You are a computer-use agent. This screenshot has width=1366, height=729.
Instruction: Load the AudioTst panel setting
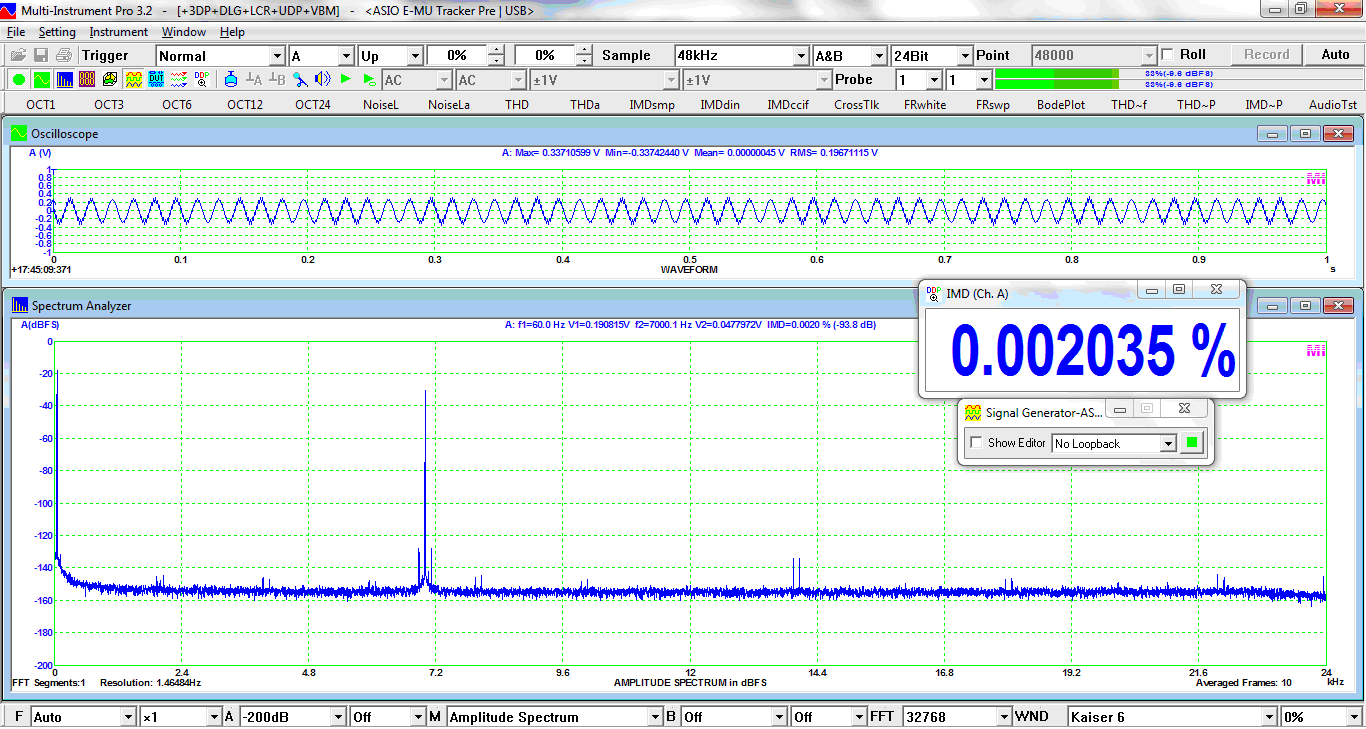pyautogui.click(x=1333, y=104)
